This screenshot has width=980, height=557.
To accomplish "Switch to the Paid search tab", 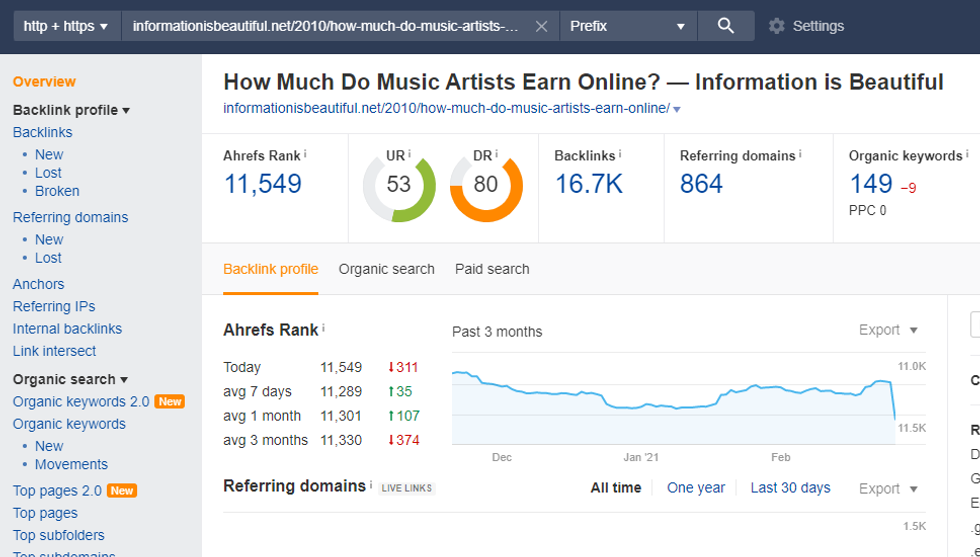I will coord(492,269).
